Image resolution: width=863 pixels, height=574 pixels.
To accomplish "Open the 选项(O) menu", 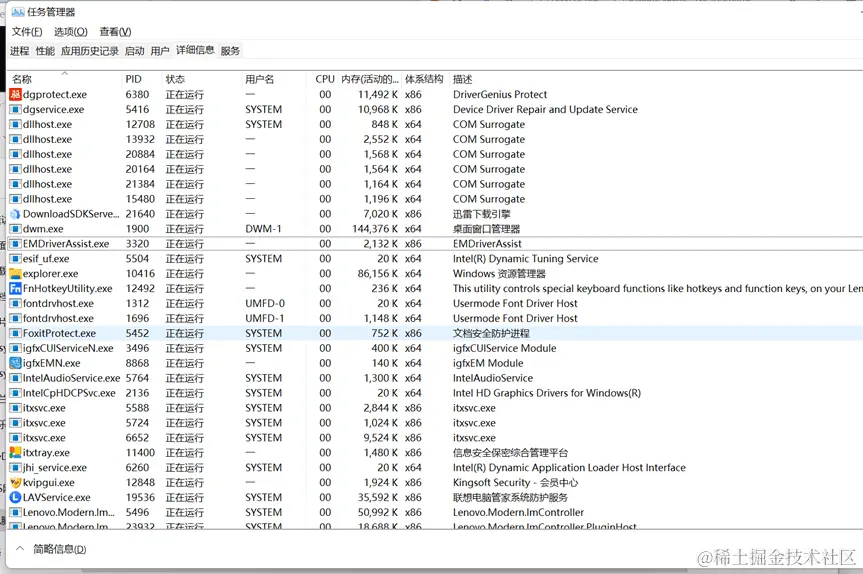I will coord(70,31).
